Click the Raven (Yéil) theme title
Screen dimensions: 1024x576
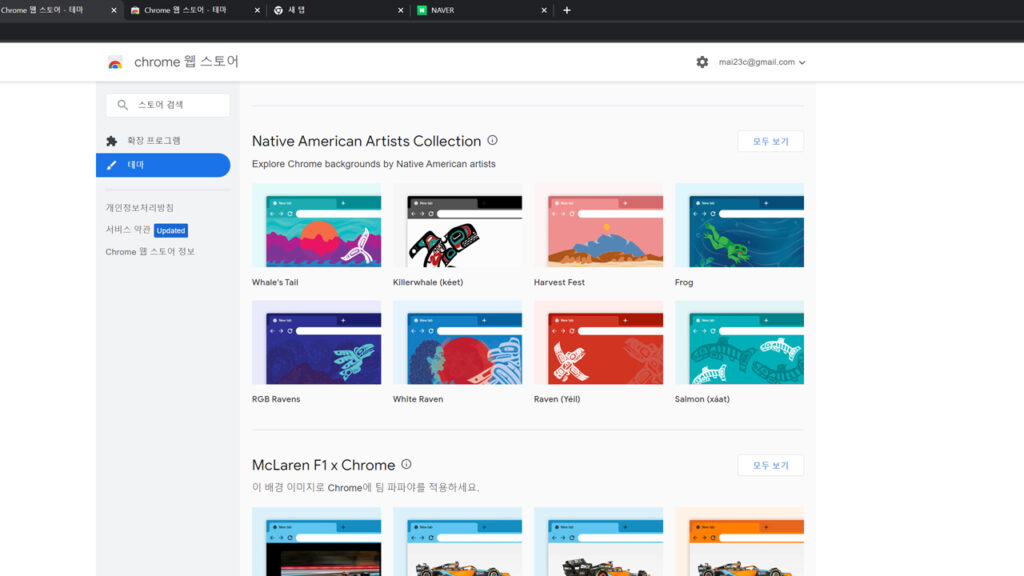coord(557,399)
